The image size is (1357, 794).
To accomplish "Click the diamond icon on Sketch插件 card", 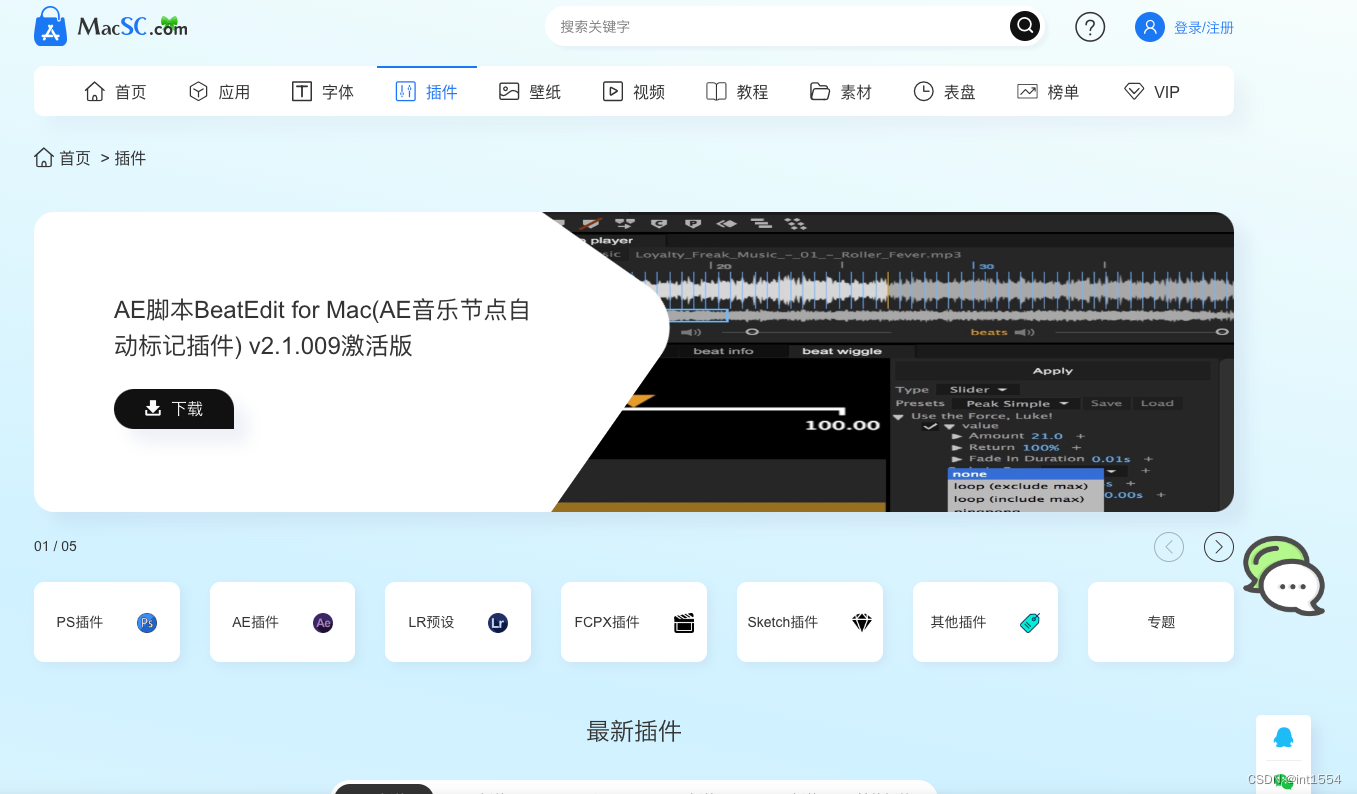I will [x=860, y=622].
